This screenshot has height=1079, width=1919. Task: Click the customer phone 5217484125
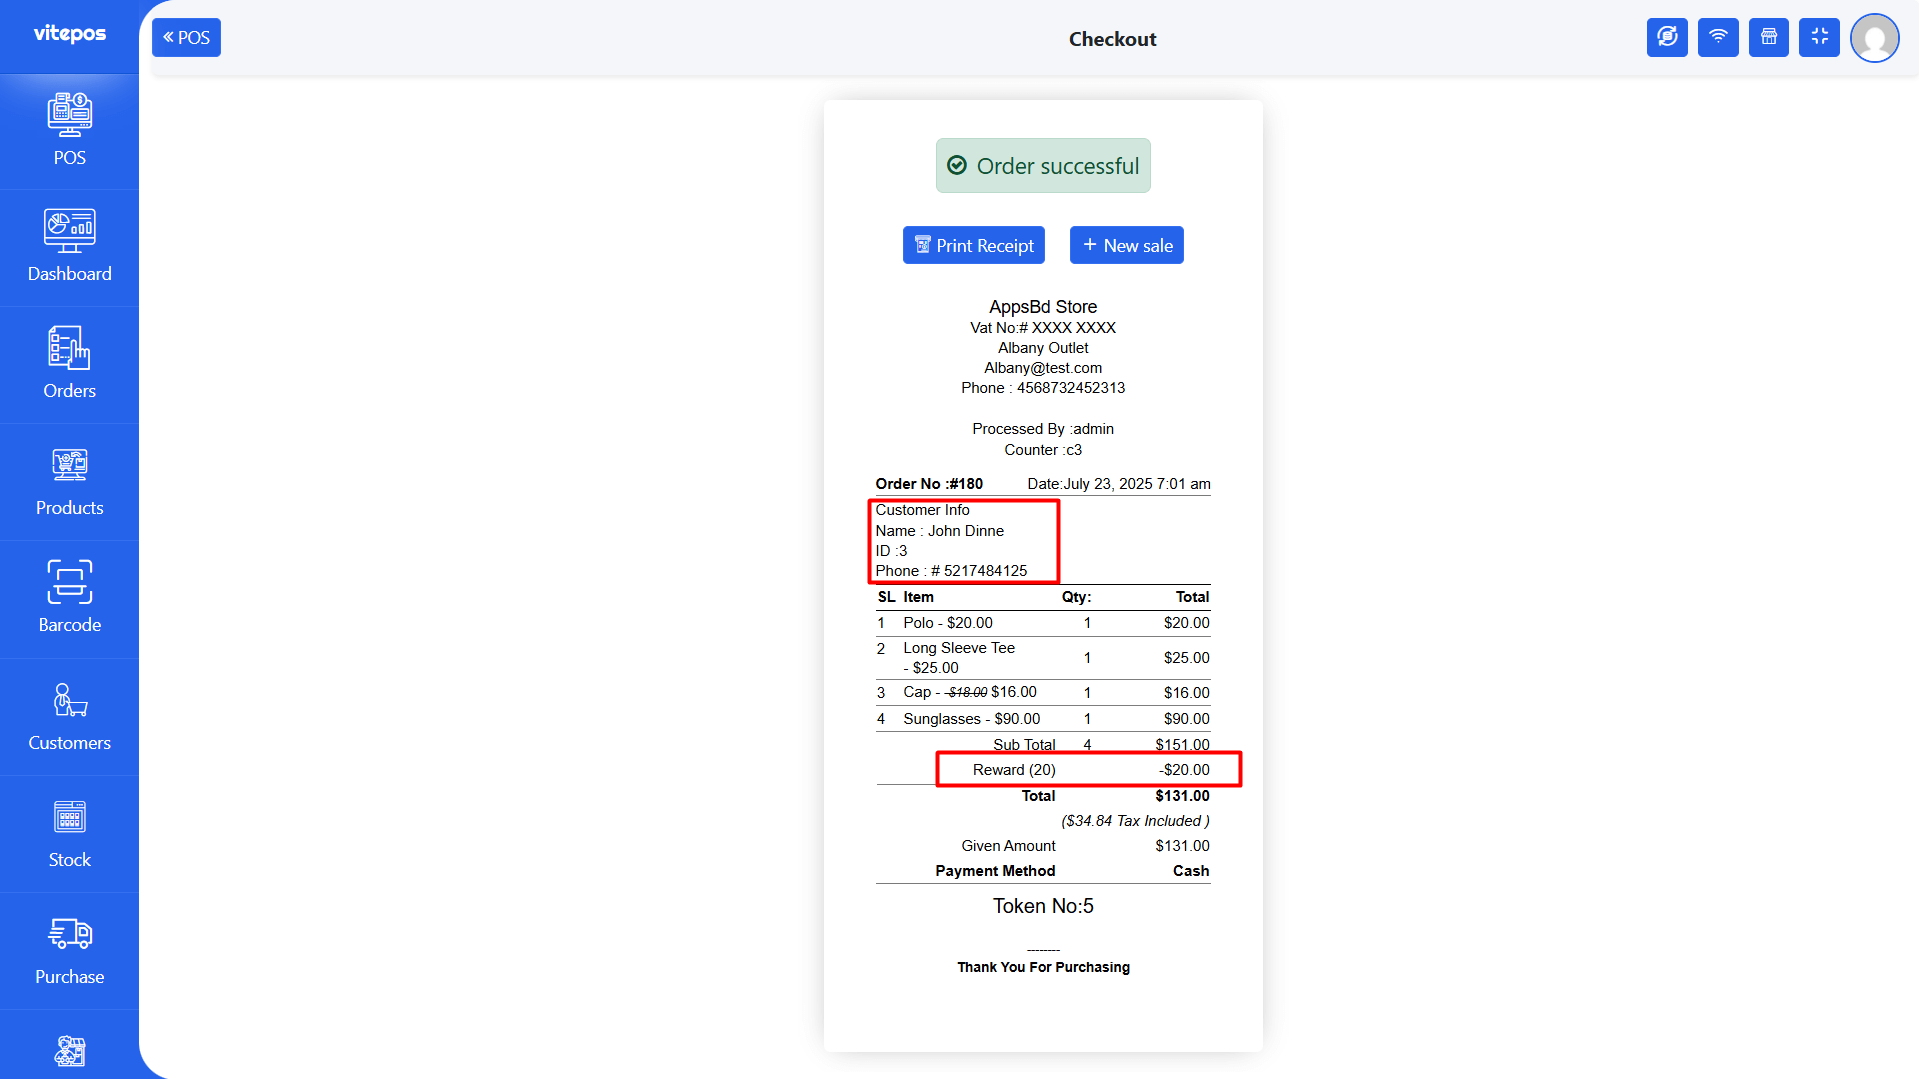tap(985, 571)
